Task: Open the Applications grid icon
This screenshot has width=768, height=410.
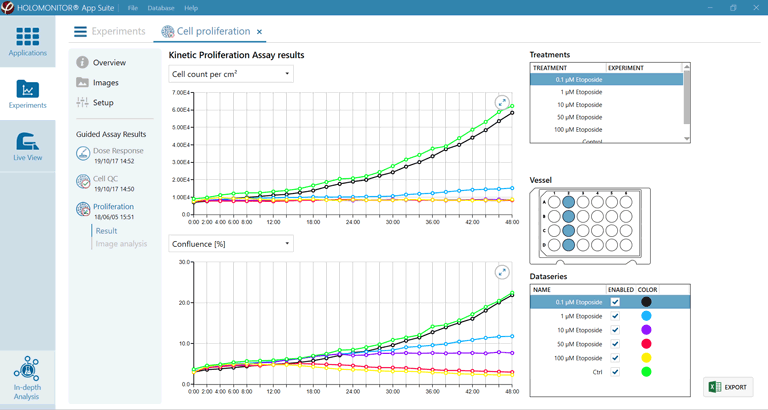Action: coord(27,40)
